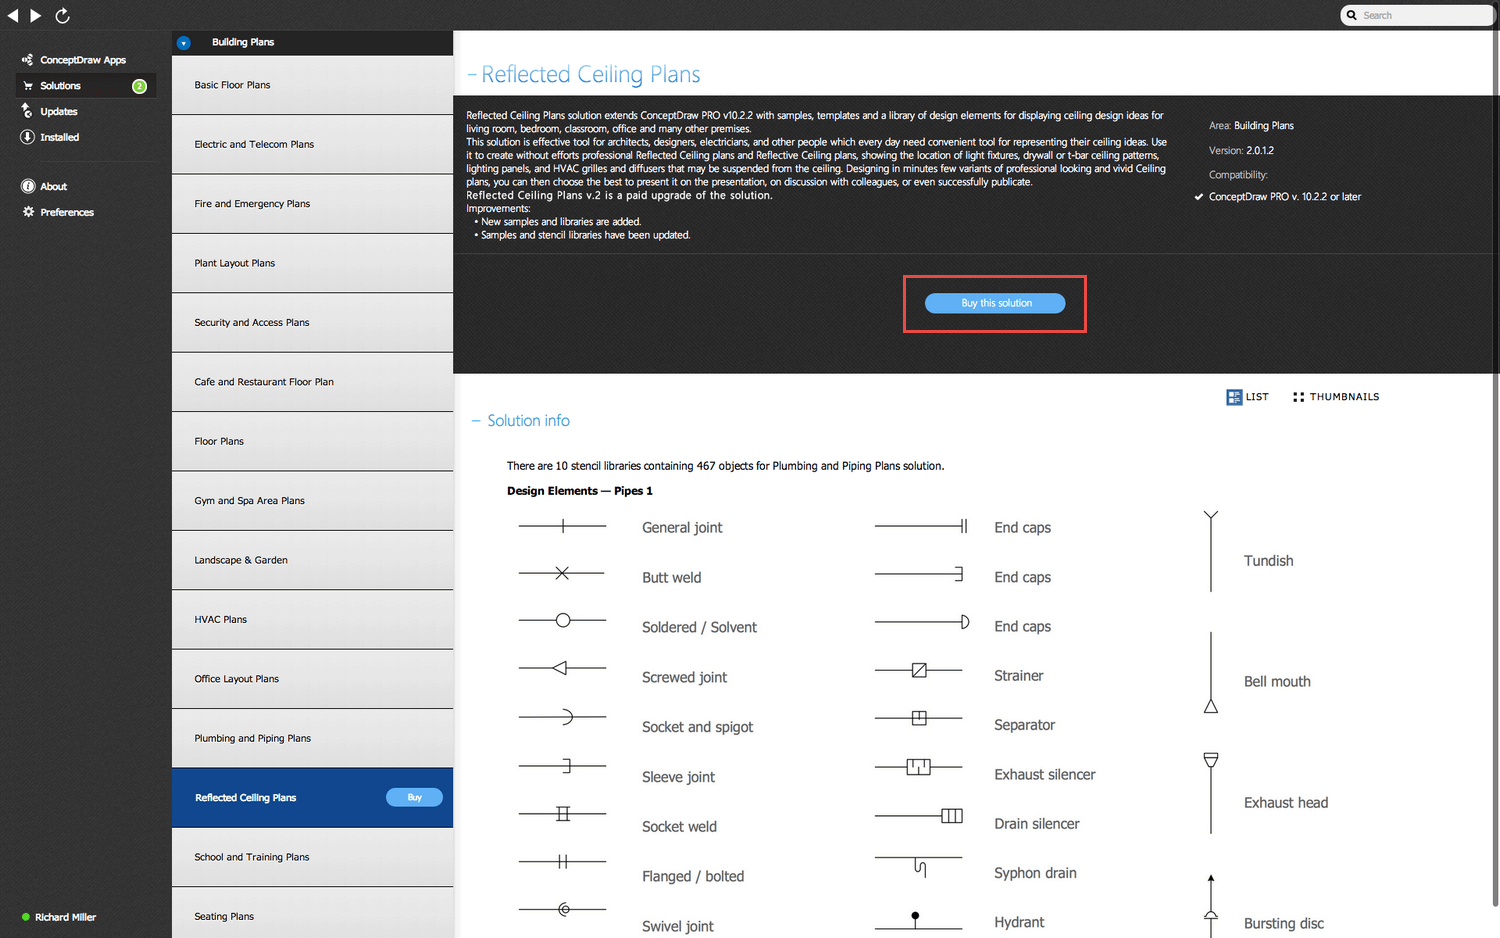This screenshot has height=938, width=1500.
Task: Click the Tundish pipe symbol
Action: (x=1211, y=551)
